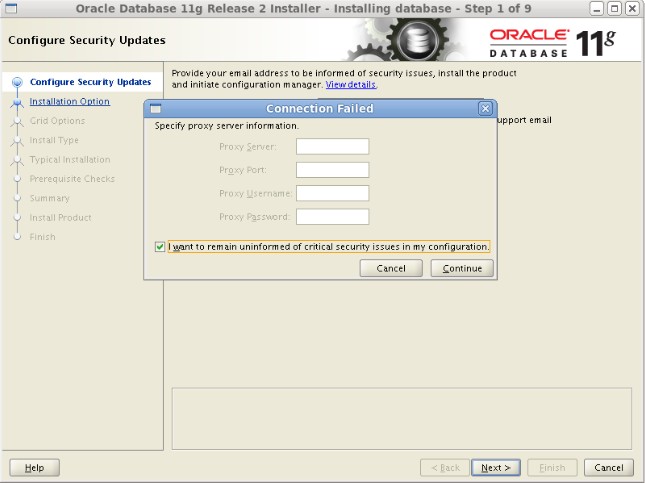Click the Finish step in sidebar
Image resolution: width=645 pixels, height=483 pixels.
pos(42,237)
